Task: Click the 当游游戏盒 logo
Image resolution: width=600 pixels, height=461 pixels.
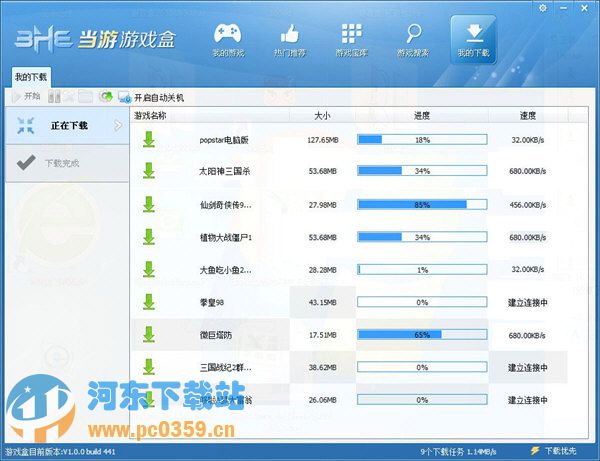Action: click(95, 39)
